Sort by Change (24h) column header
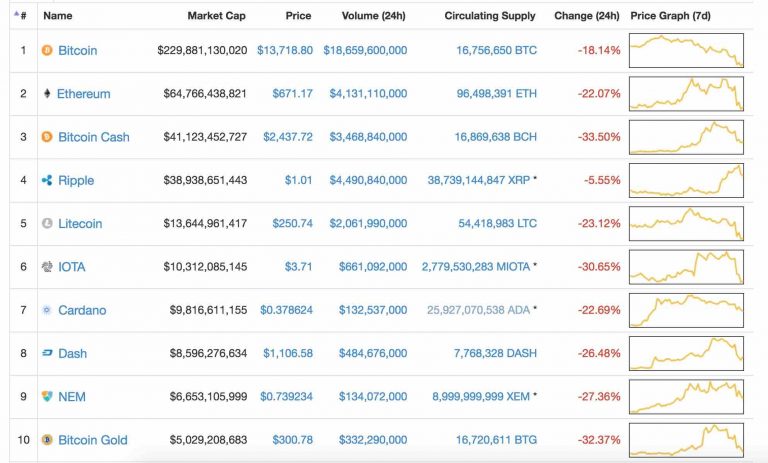 pyautogui.click(x=587, y=16)
